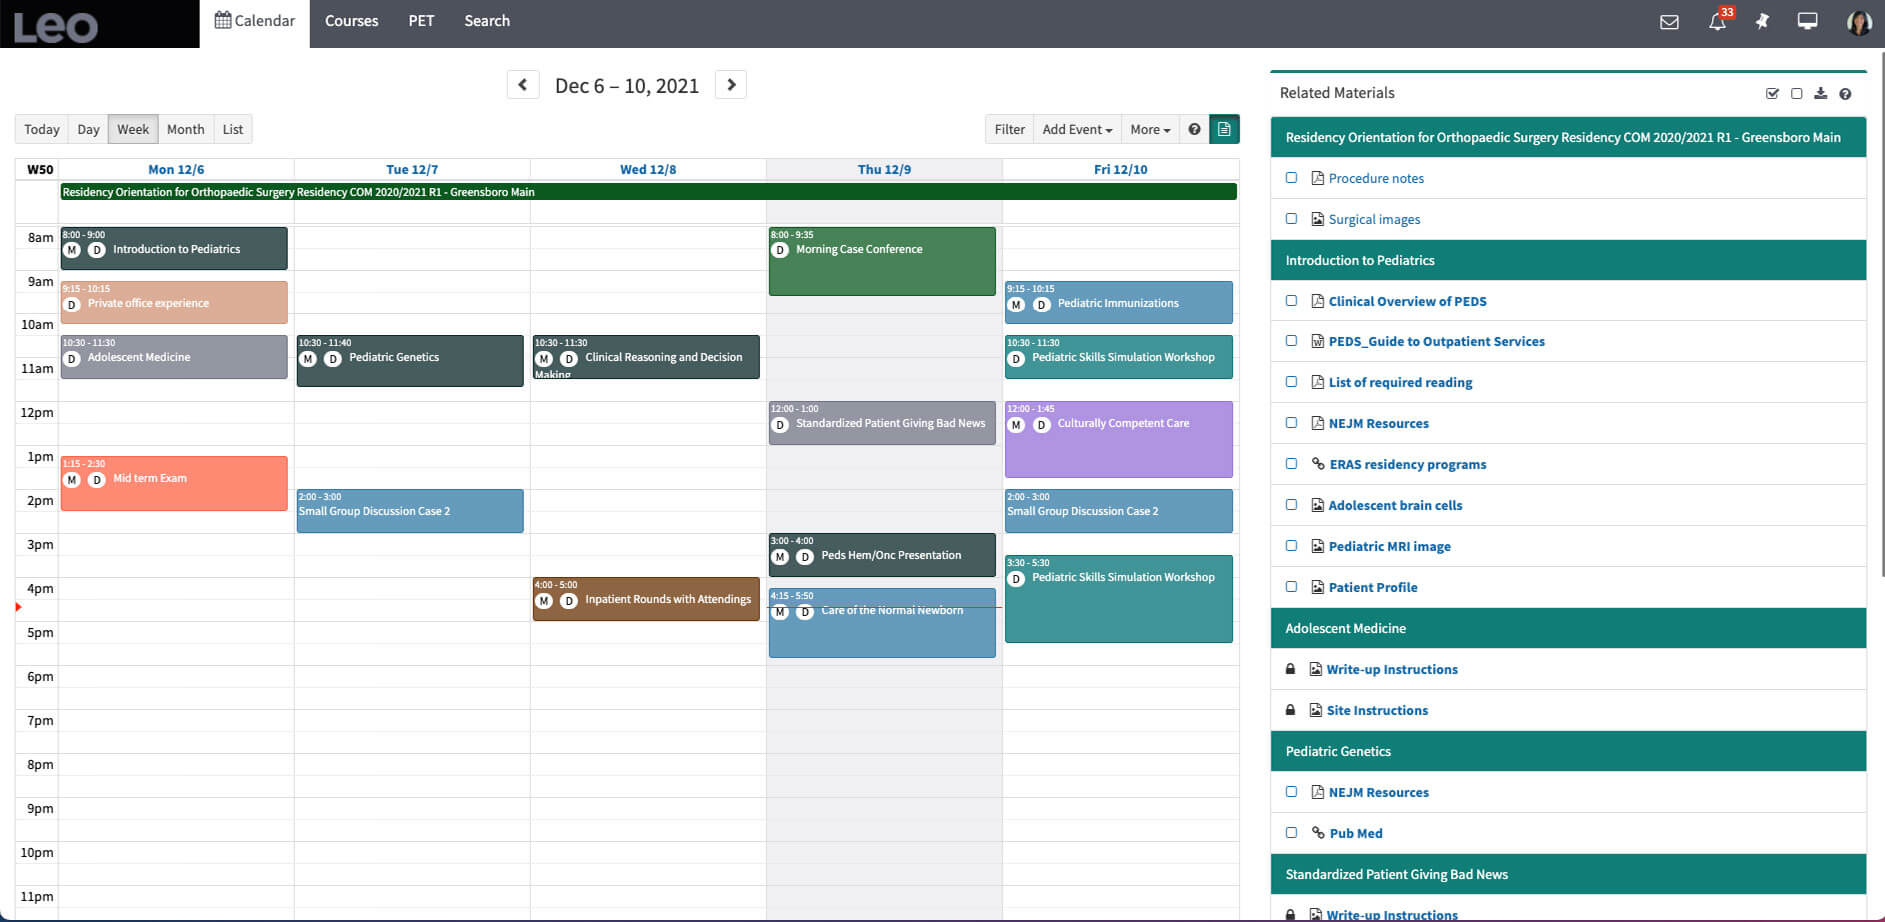Click the Today button
Image resolution: width=1885 pixels, height=922 pixels.
click(x=42, y=129)
